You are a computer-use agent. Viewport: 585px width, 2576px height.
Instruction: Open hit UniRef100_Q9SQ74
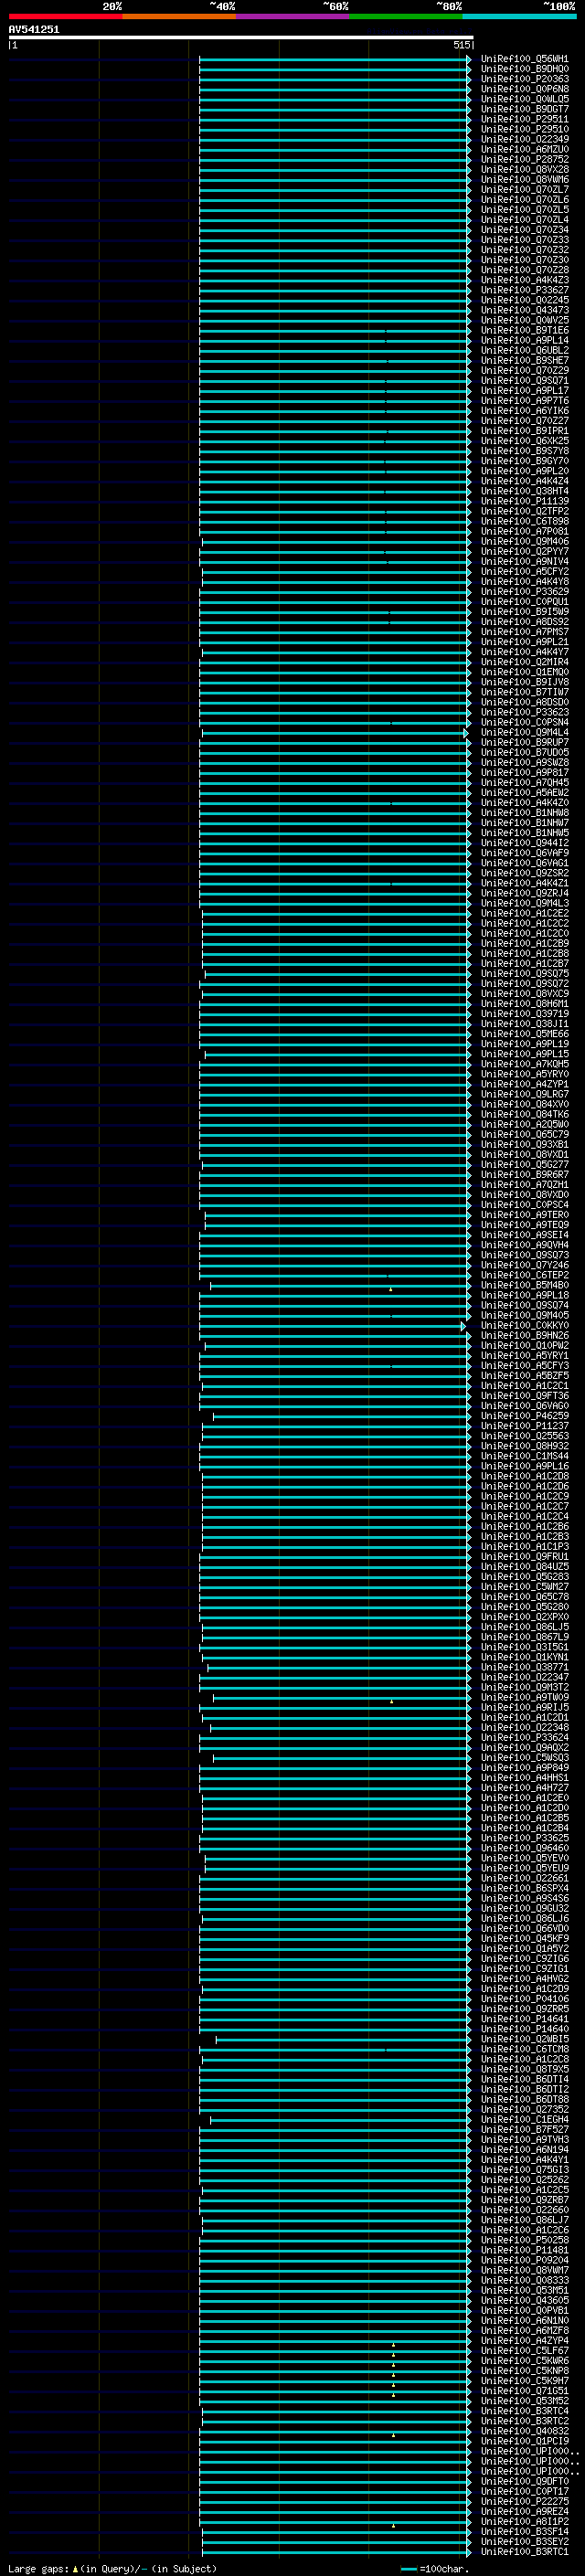[525, 1305]
